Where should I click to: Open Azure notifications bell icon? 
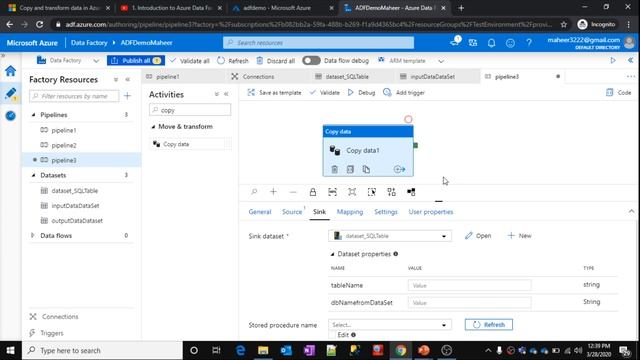pyautogui.click(x=491, y=43)
